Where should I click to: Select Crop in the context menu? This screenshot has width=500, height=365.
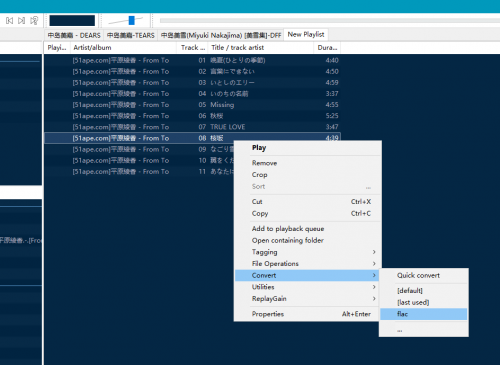pyautogui.click(x=308, y=175)
